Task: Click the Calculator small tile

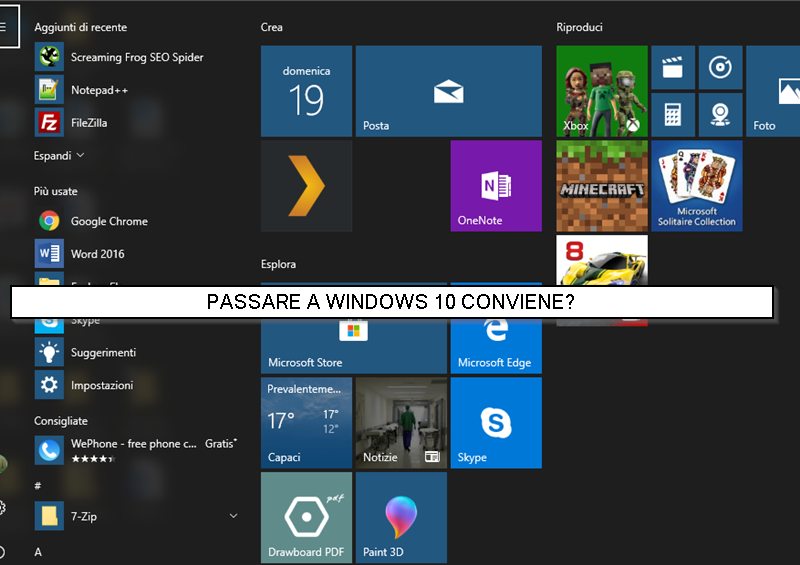Action: click(672, 115)
